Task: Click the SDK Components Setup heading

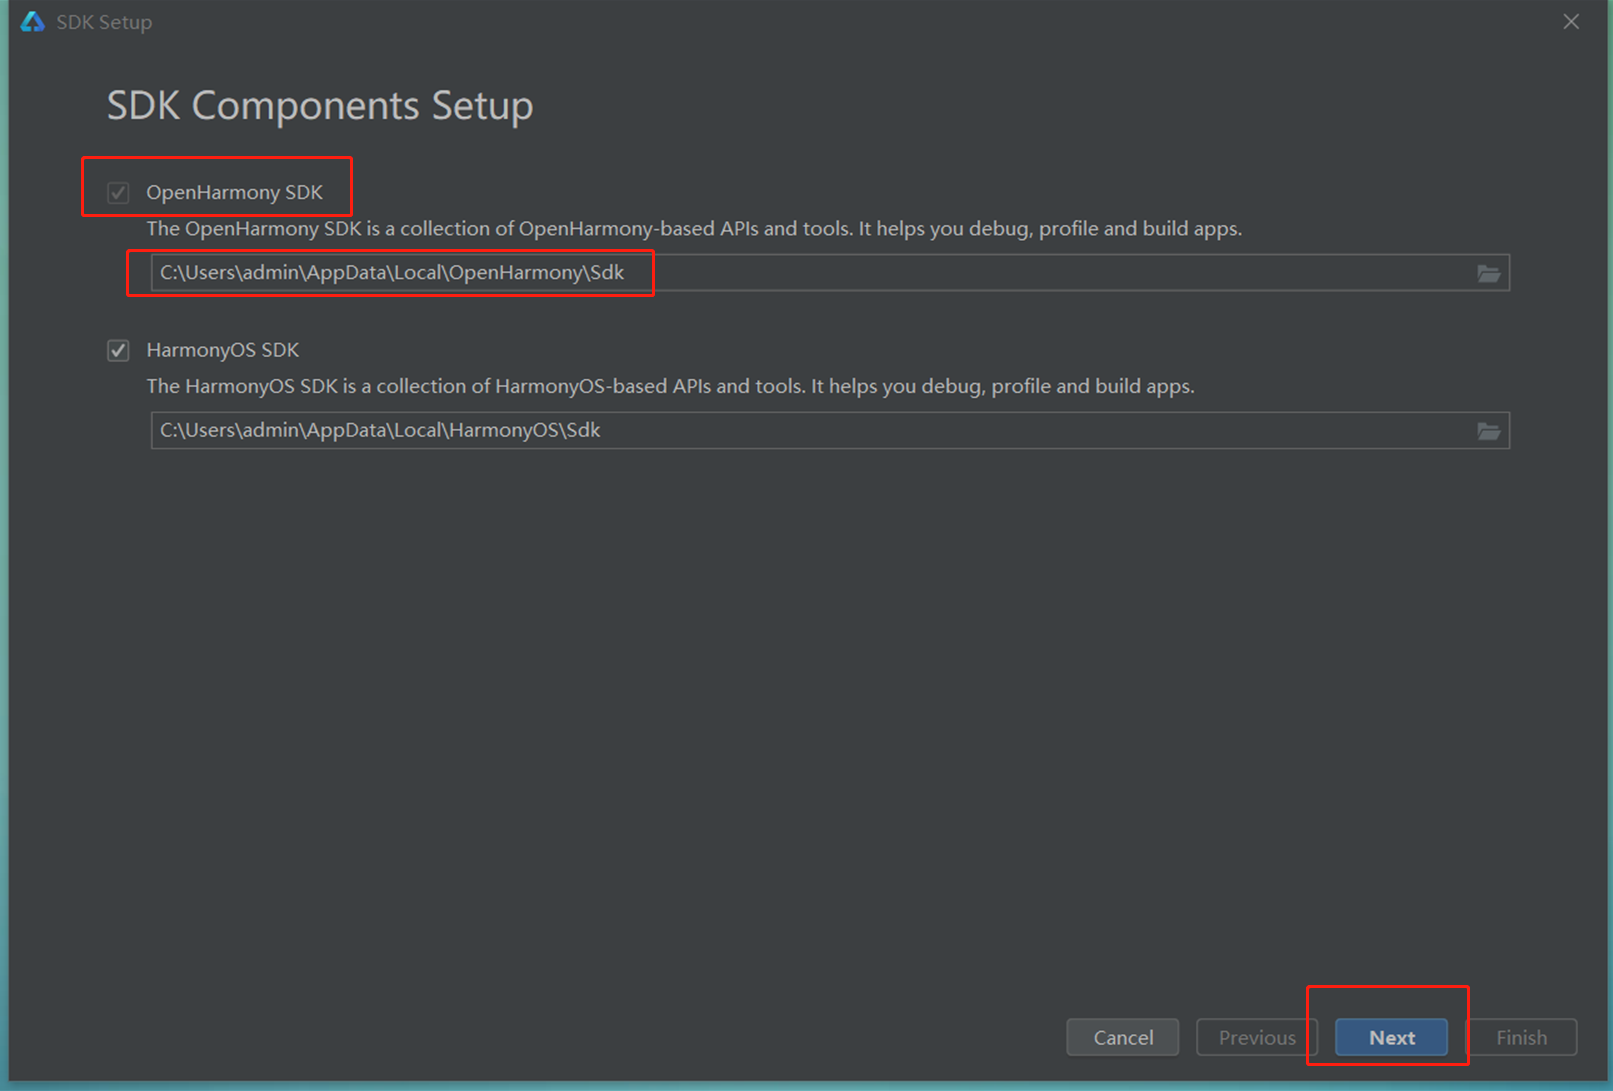Action: [320, 106]
